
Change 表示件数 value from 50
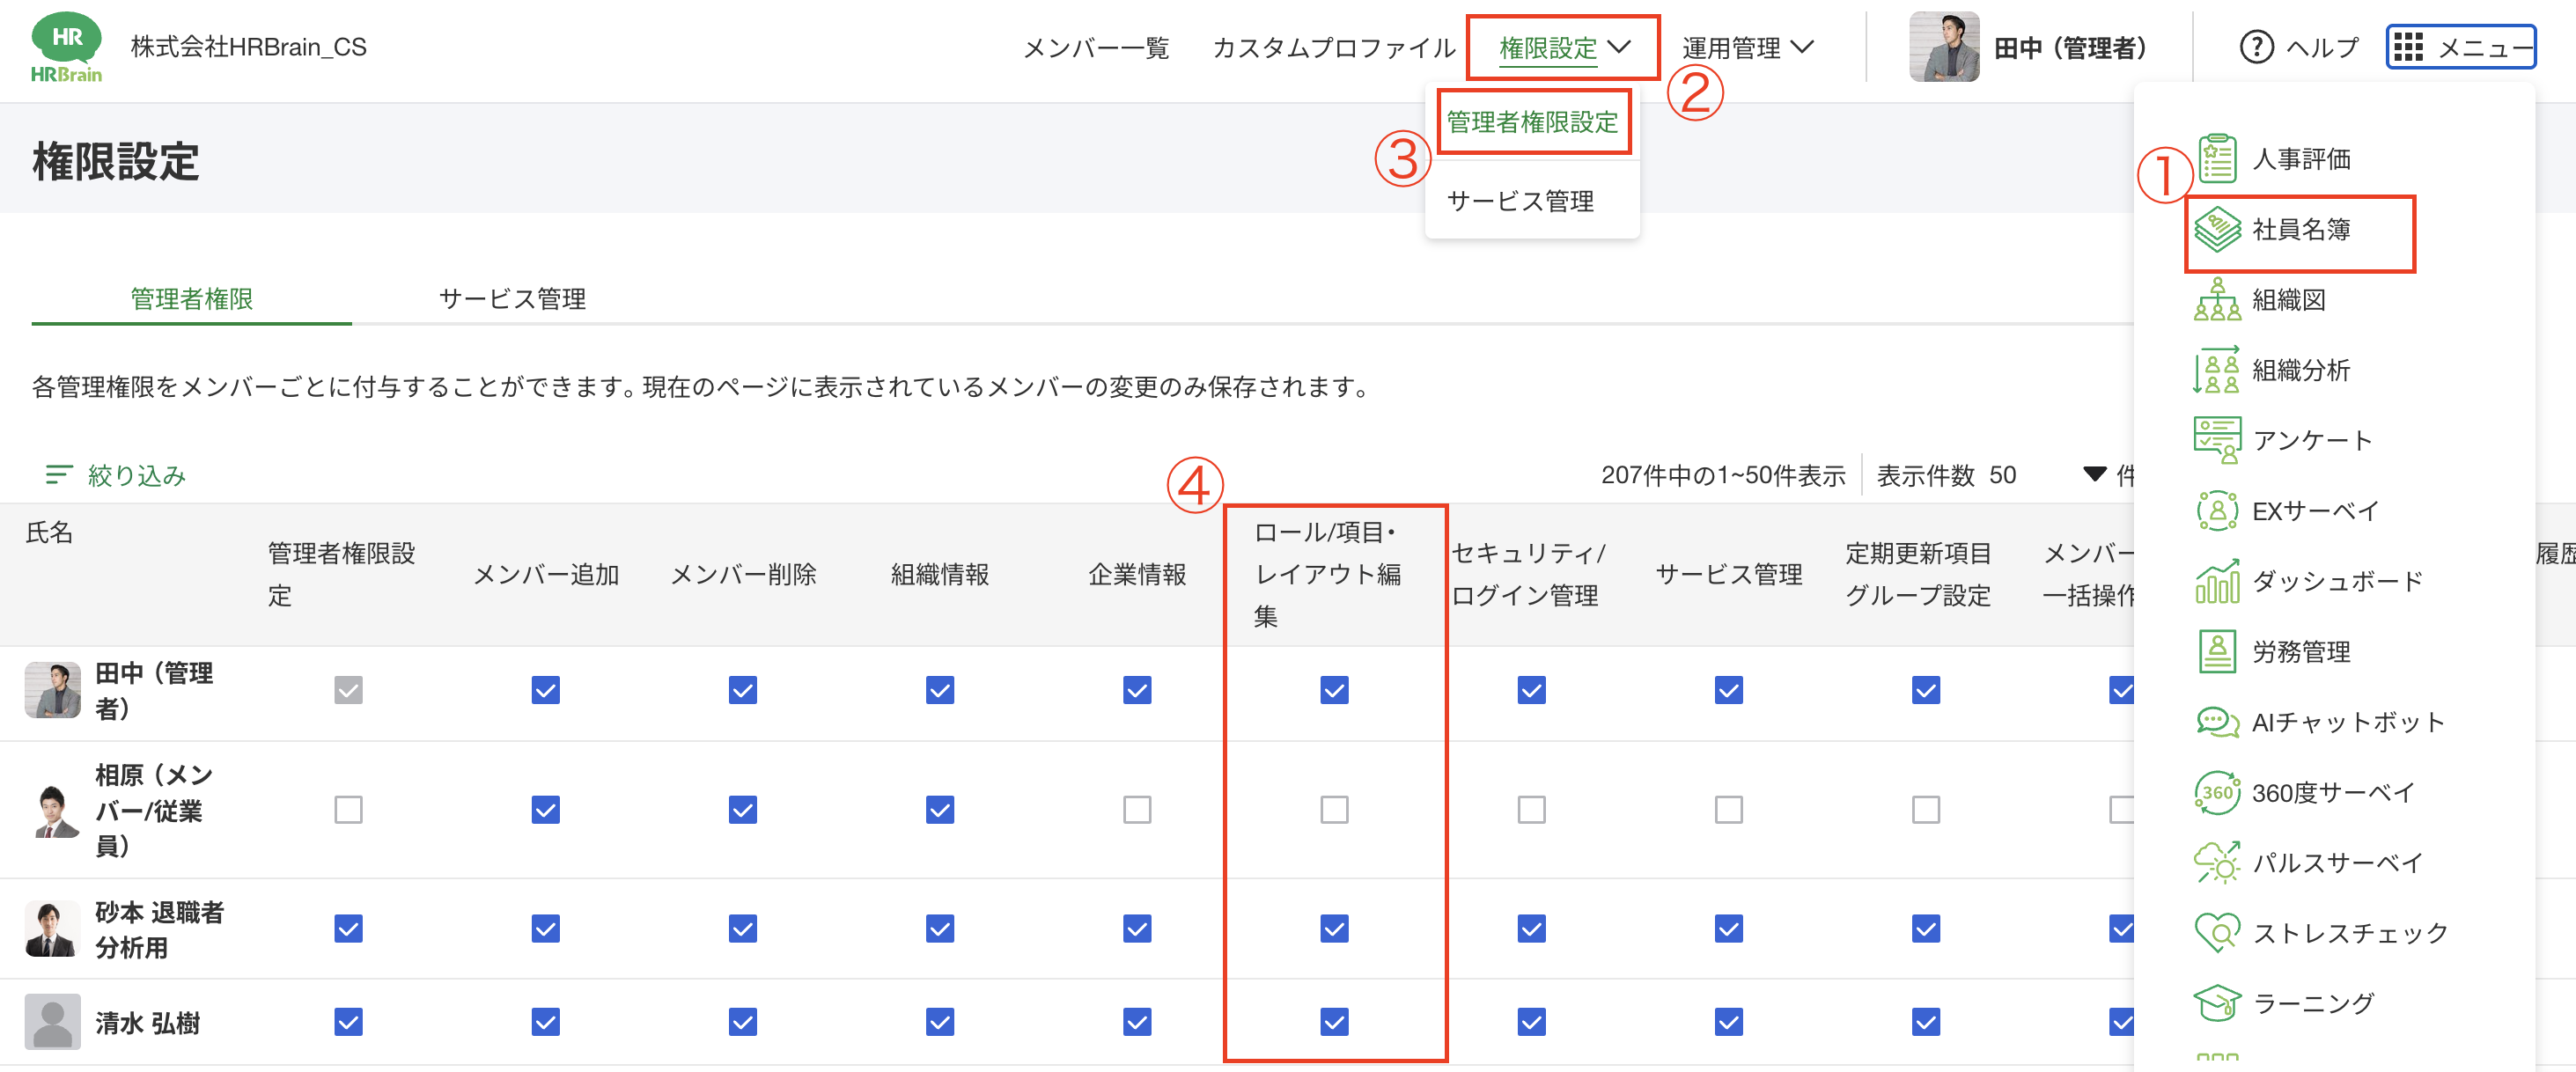click(x=2005, y=475)
